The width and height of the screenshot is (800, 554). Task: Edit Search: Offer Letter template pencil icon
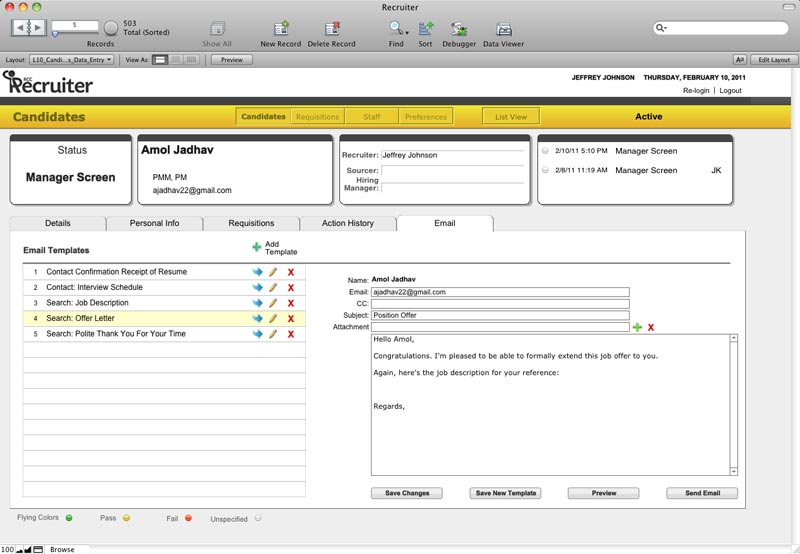tap(273, 318)
